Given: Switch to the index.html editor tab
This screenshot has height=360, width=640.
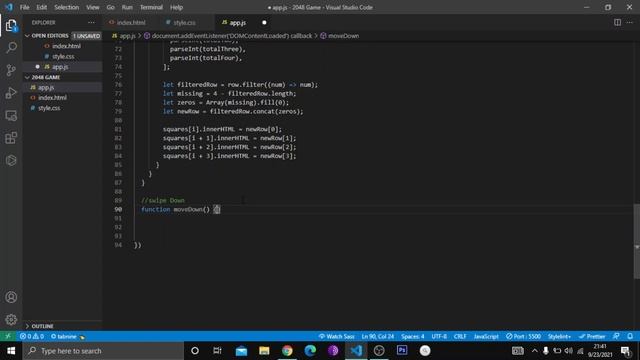Looking at the screenshot, I should coord(131,22).
